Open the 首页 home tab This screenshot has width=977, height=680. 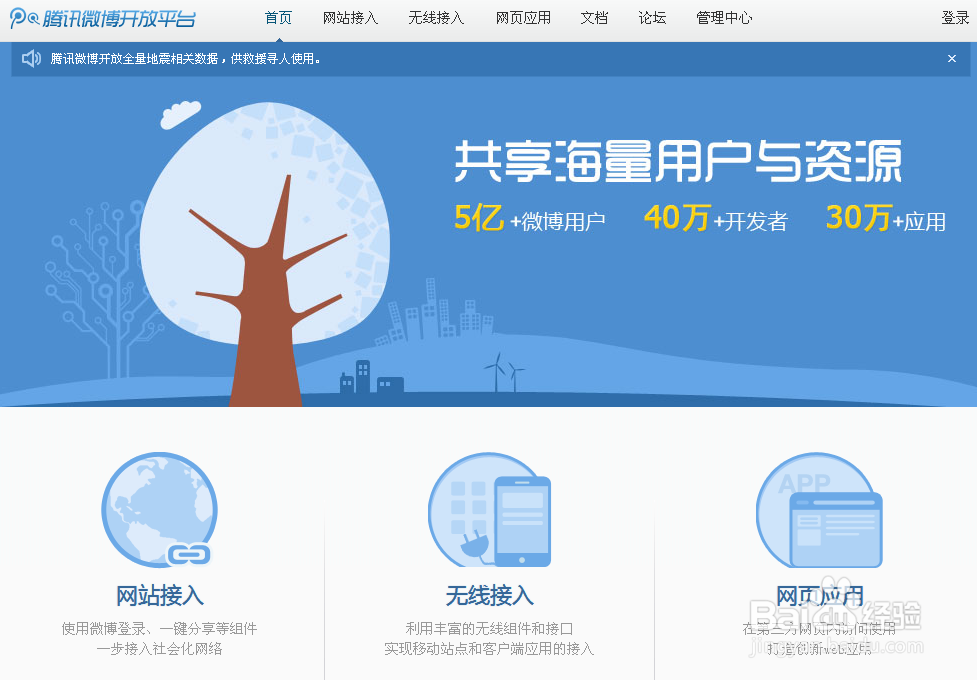coord(278,18)
